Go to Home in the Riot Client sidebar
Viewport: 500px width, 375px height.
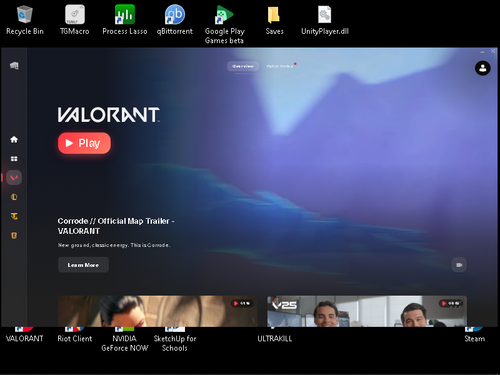14,139
